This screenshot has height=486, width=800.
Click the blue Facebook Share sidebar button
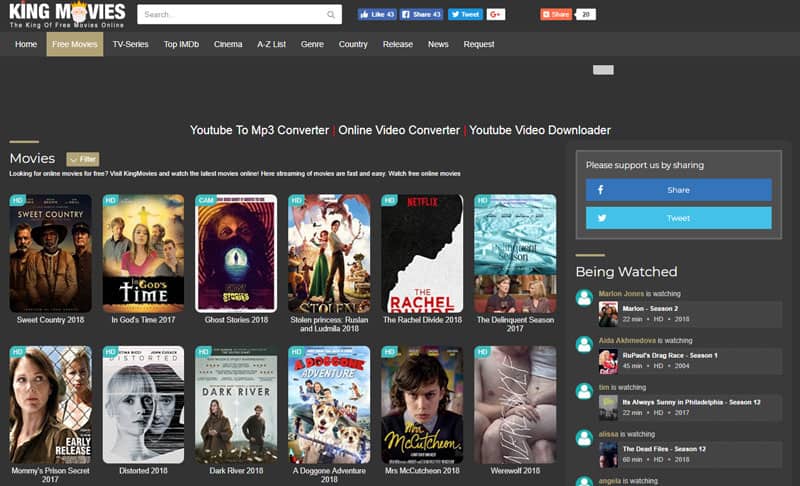pyautogui.click(x=678, y=190)
